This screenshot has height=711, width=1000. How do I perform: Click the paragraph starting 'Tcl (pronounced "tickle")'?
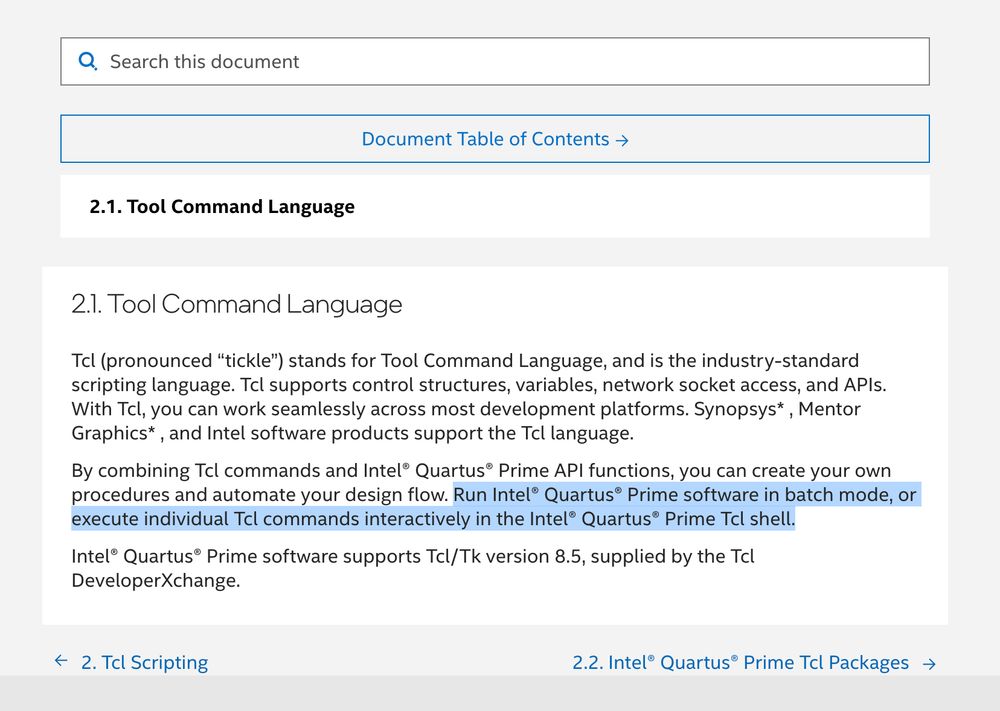[479, 397]
